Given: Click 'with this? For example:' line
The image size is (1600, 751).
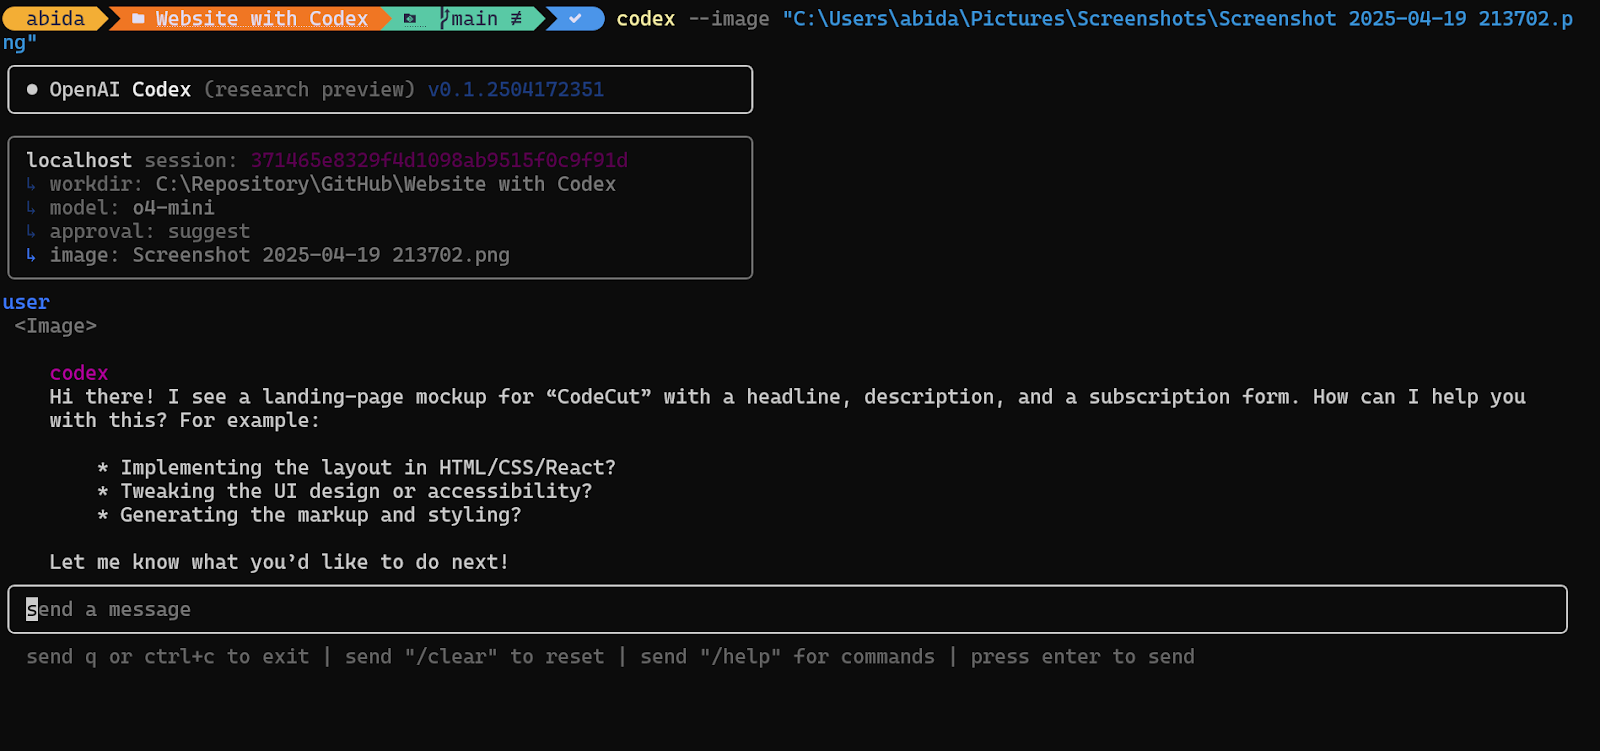Looking at the screenshot, I should (185, 421).
